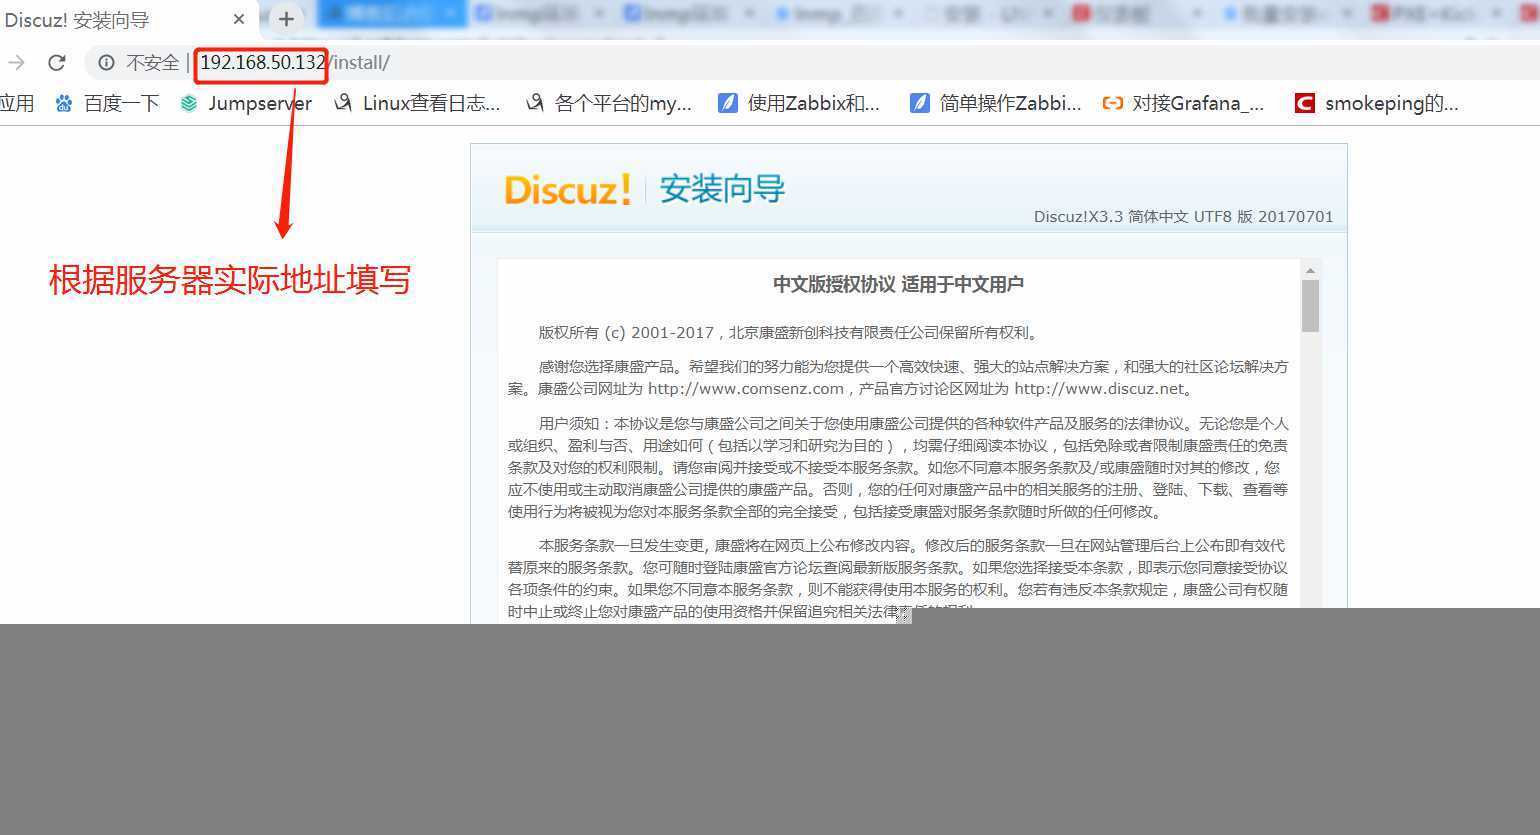Screen dimensions: 1540x835
Task: Click the agreement scrollbar up arrow
Action: 1310,270
